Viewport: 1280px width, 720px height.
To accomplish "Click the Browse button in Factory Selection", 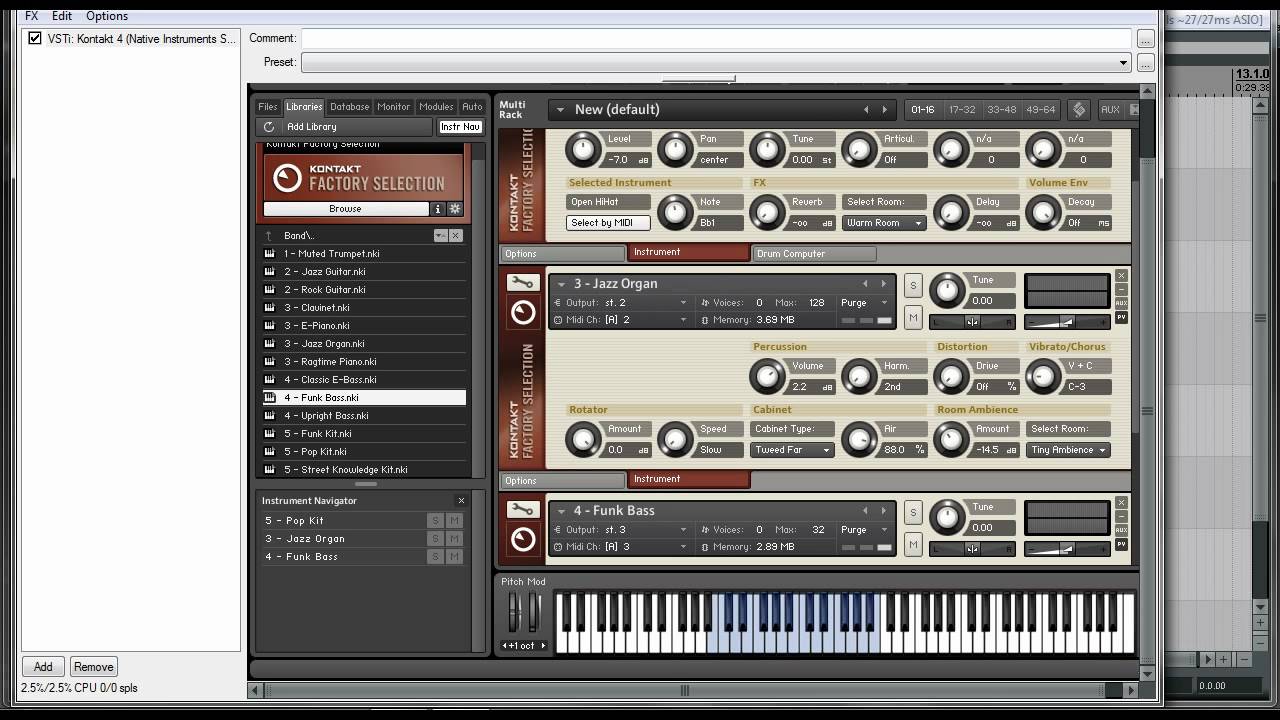I will (345, 209).
